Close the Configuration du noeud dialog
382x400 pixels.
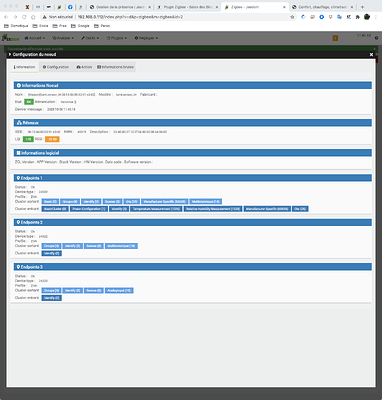[371, 54]
